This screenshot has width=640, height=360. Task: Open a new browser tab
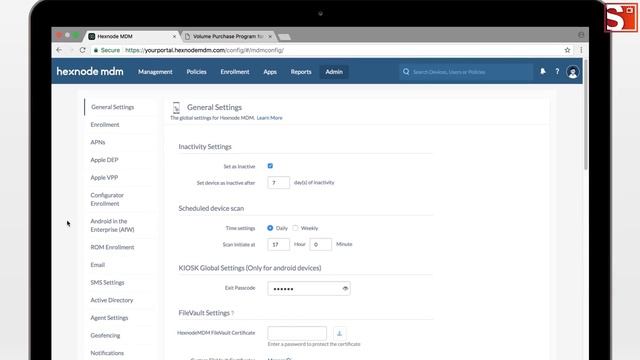pos(284,37)
